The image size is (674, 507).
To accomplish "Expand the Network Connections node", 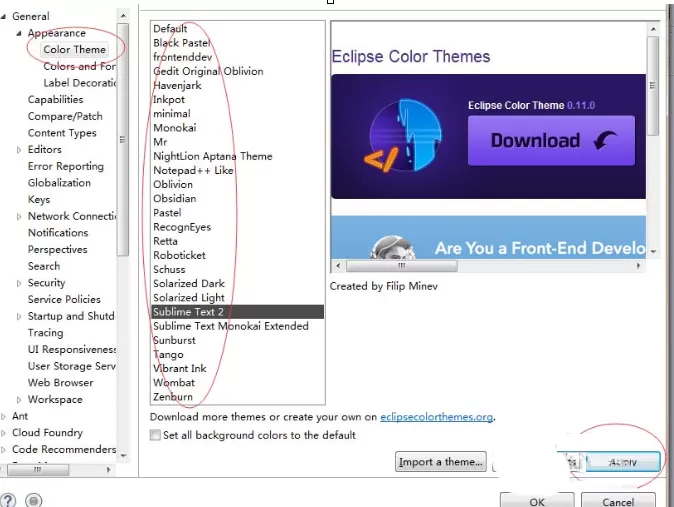I will pos(18,216).
